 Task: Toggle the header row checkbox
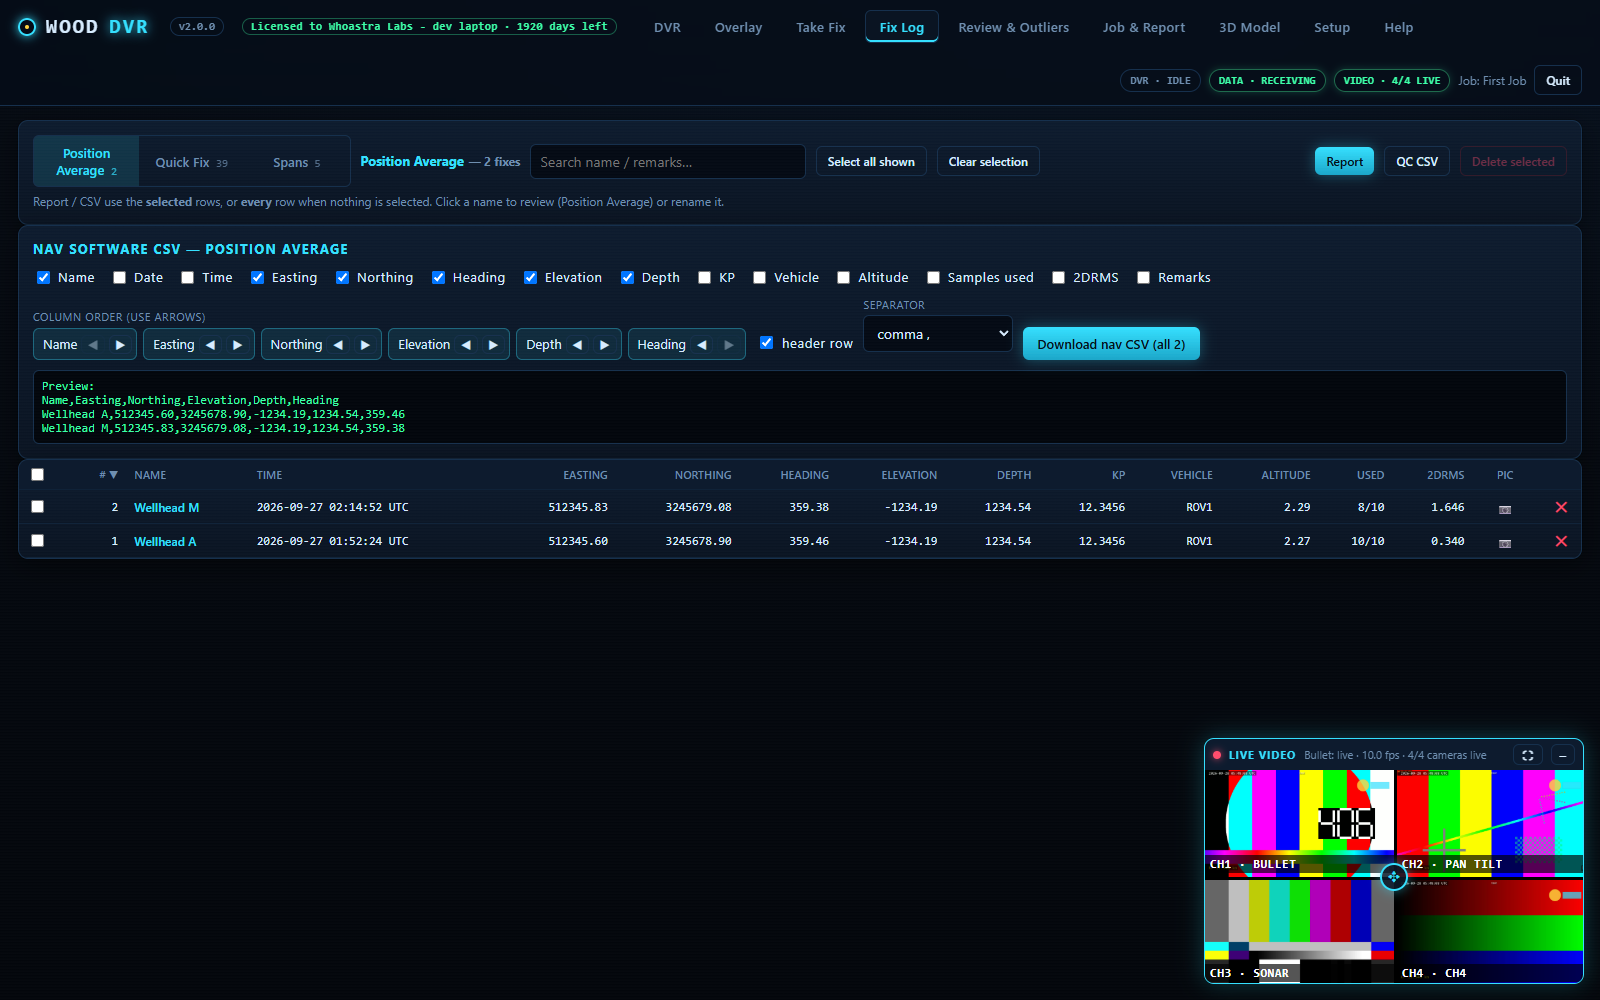[767, 343]
